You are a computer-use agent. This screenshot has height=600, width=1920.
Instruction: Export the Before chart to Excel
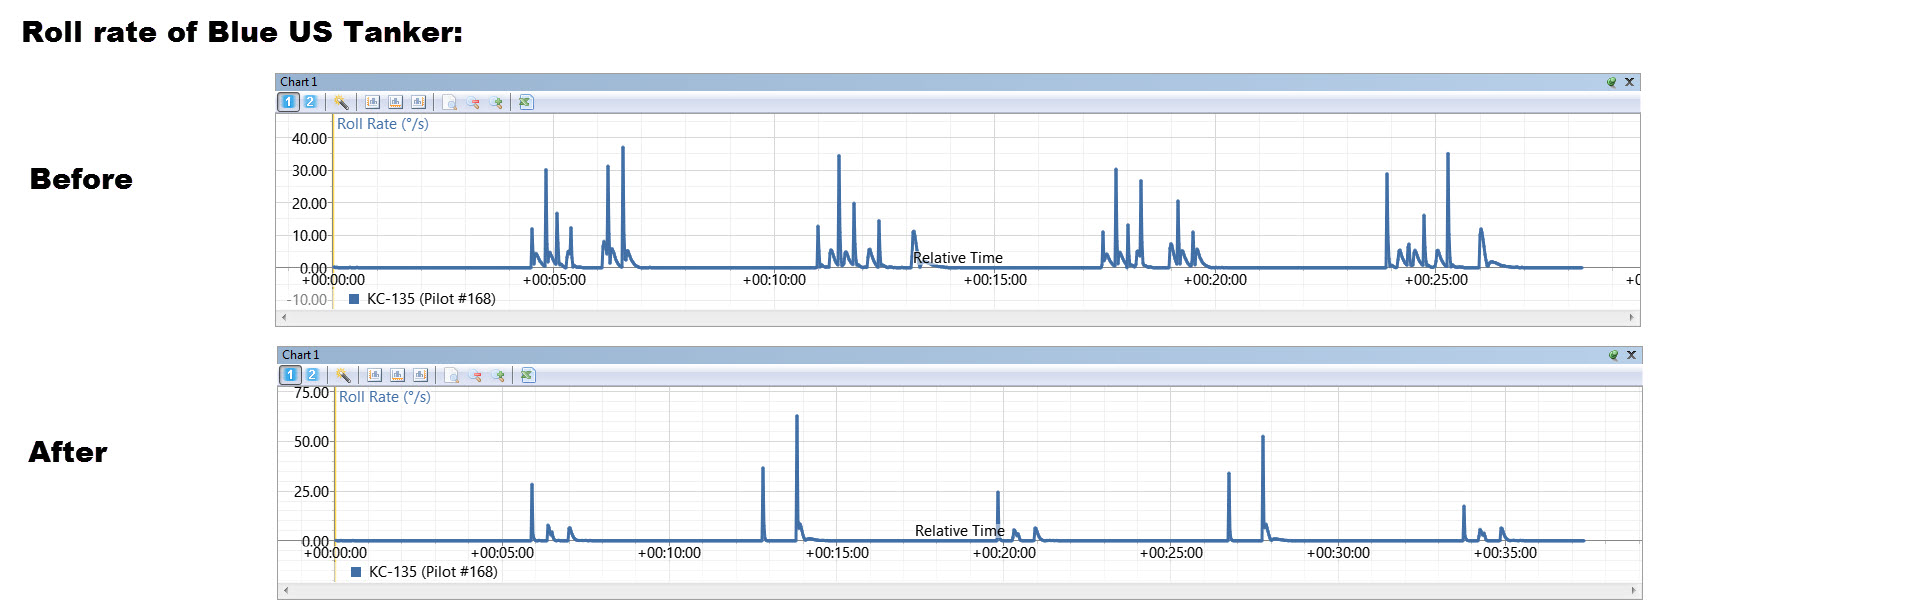[526, 102]
